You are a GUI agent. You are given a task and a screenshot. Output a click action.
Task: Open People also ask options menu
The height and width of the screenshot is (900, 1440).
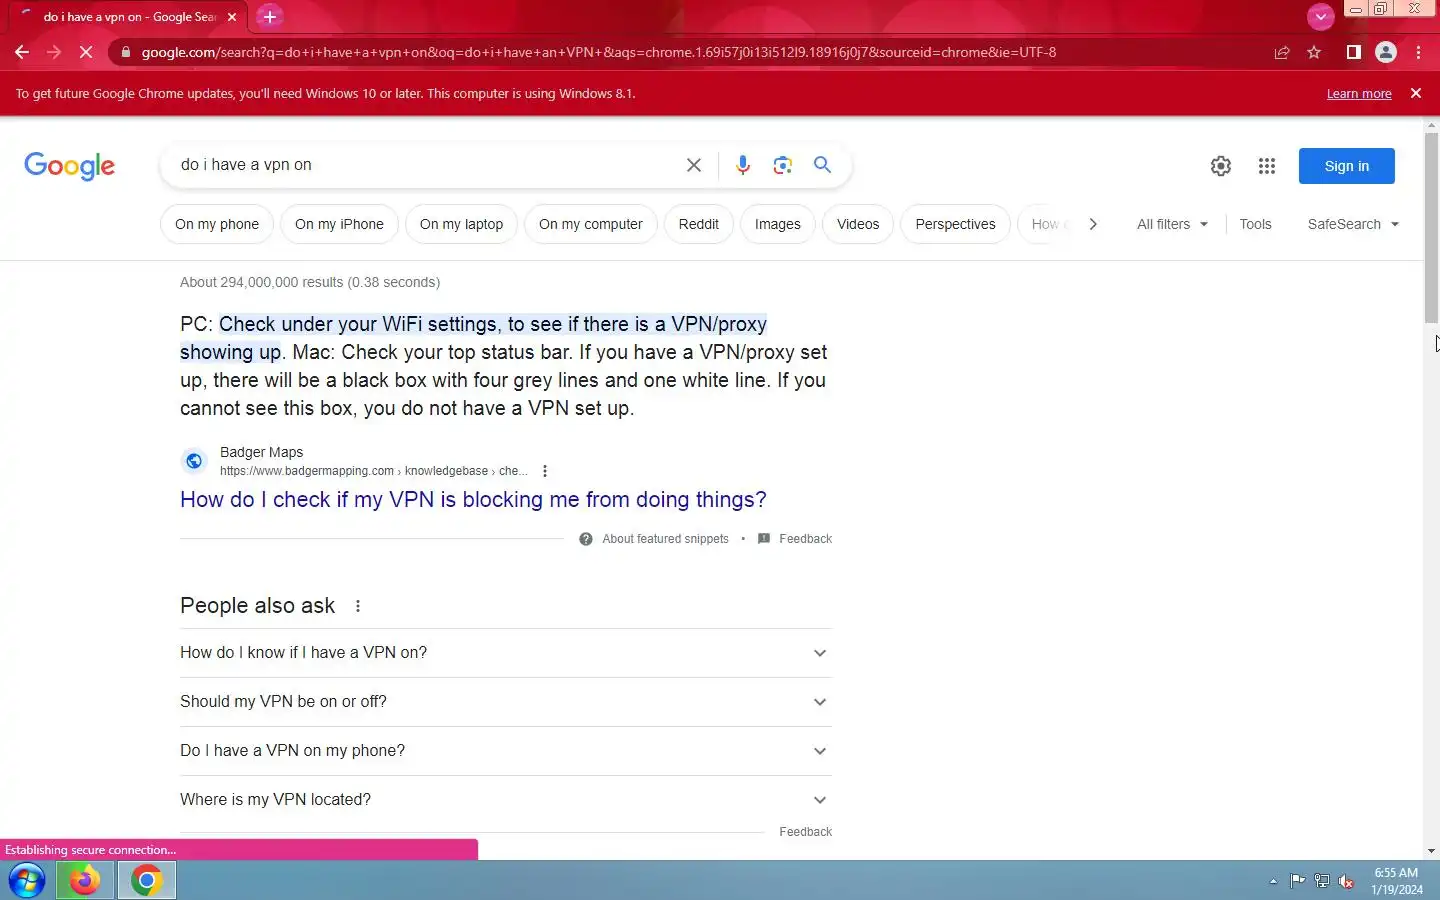pyautogui.click(x=358, y=606)
